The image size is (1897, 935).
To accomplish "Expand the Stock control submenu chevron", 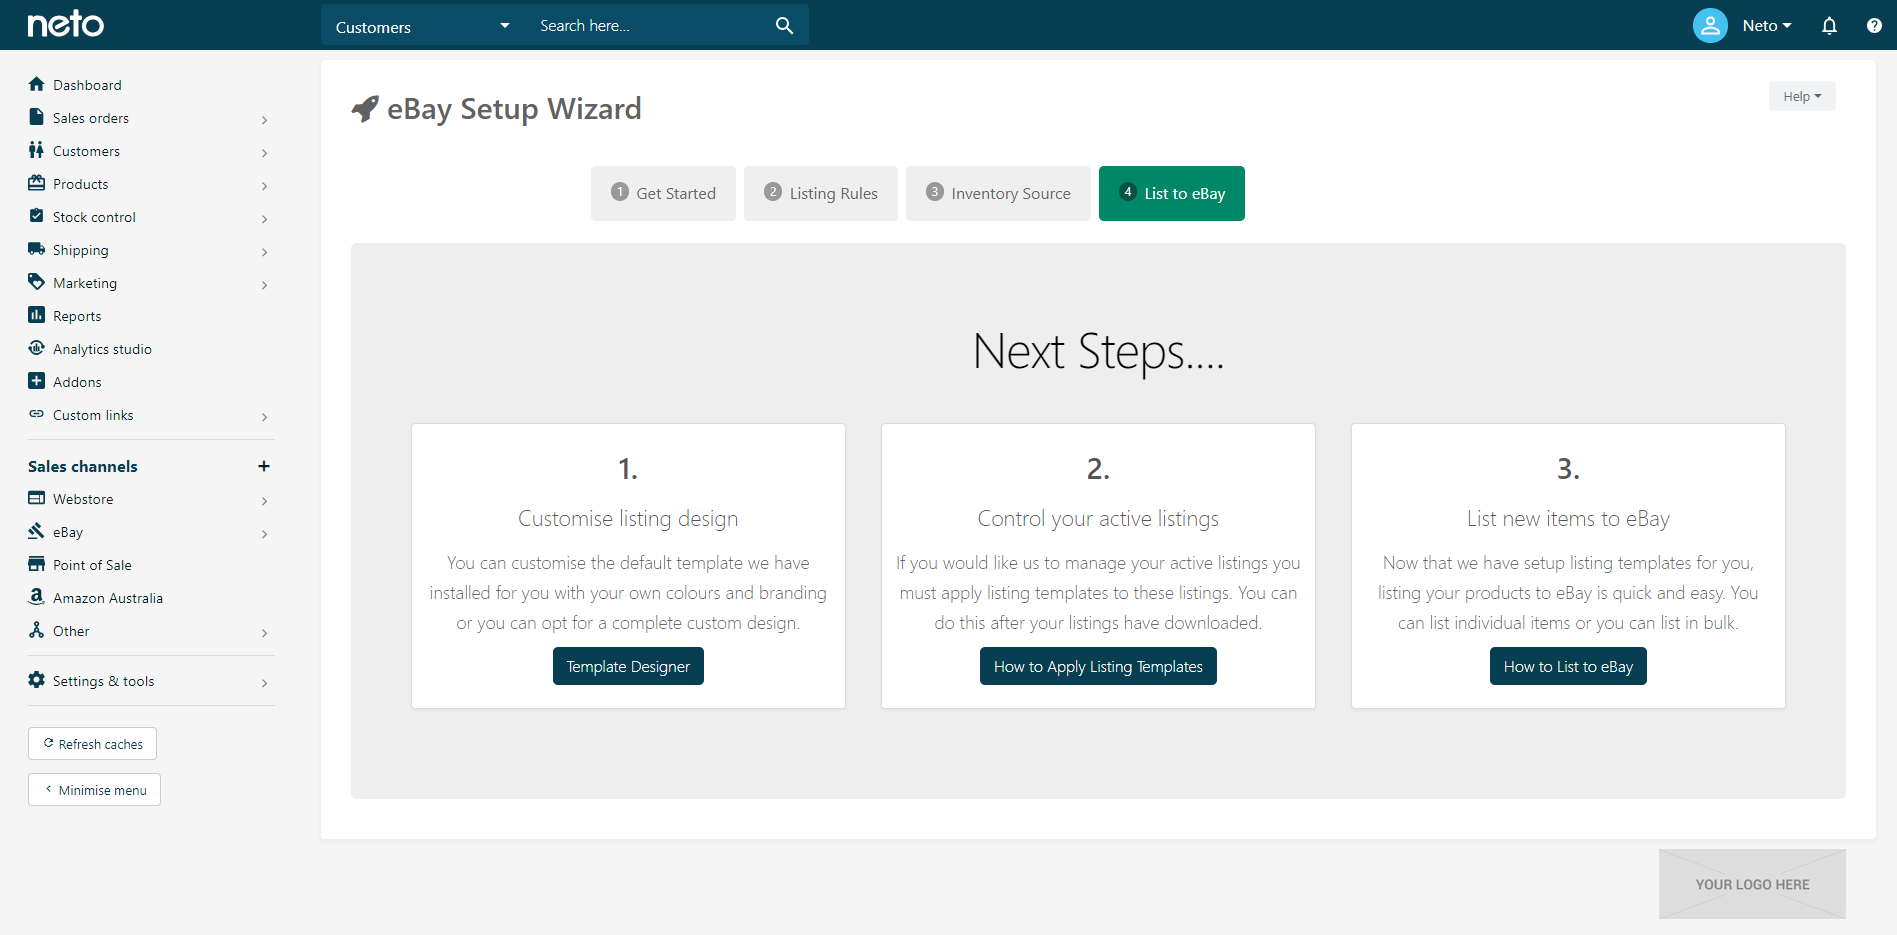I will 264,218.
